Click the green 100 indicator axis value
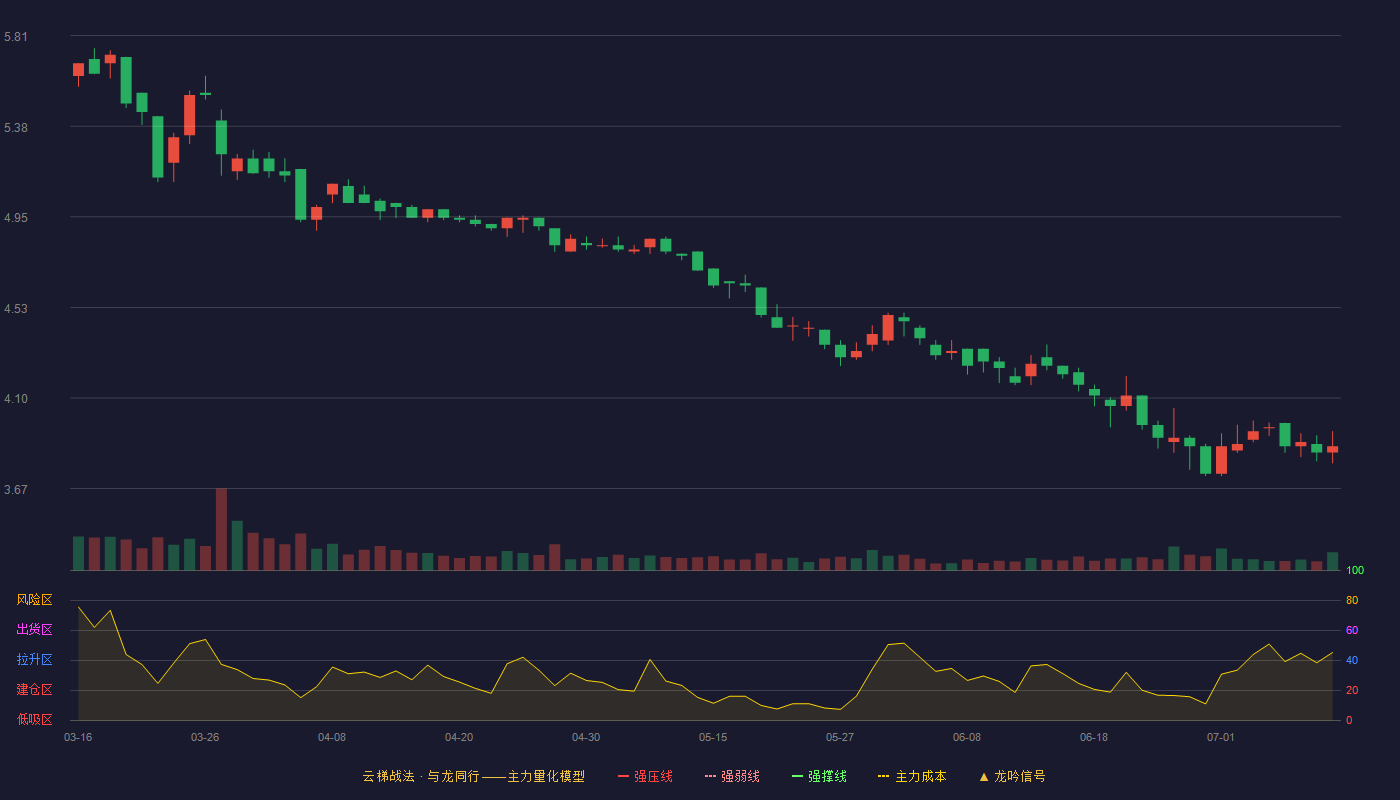 [x=1355, y=570]
